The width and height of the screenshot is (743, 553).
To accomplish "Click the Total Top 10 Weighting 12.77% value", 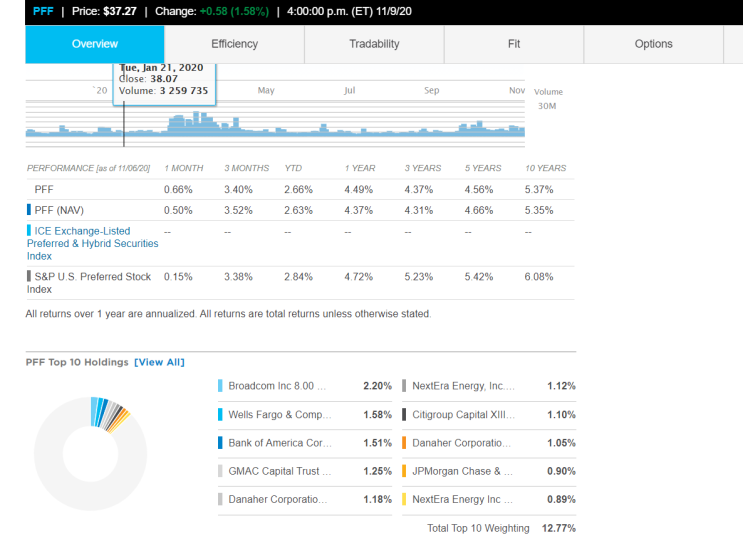I will pyautogui.click(x=559, y=528).
